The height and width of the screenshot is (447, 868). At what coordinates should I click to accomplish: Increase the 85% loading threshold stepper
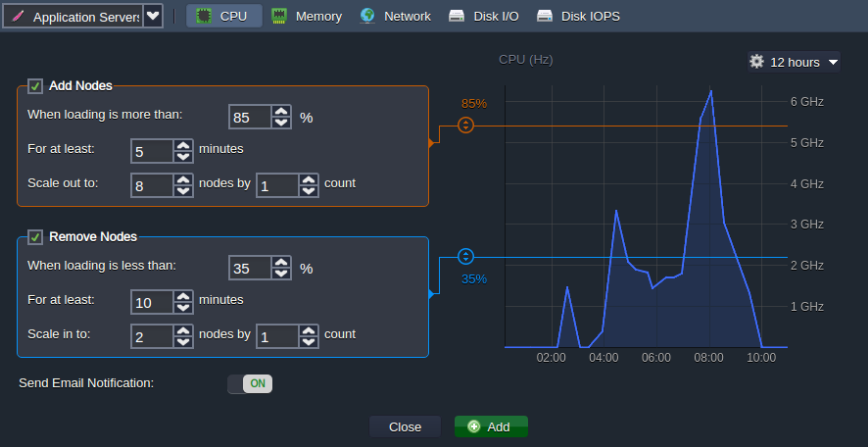(281, 112)
